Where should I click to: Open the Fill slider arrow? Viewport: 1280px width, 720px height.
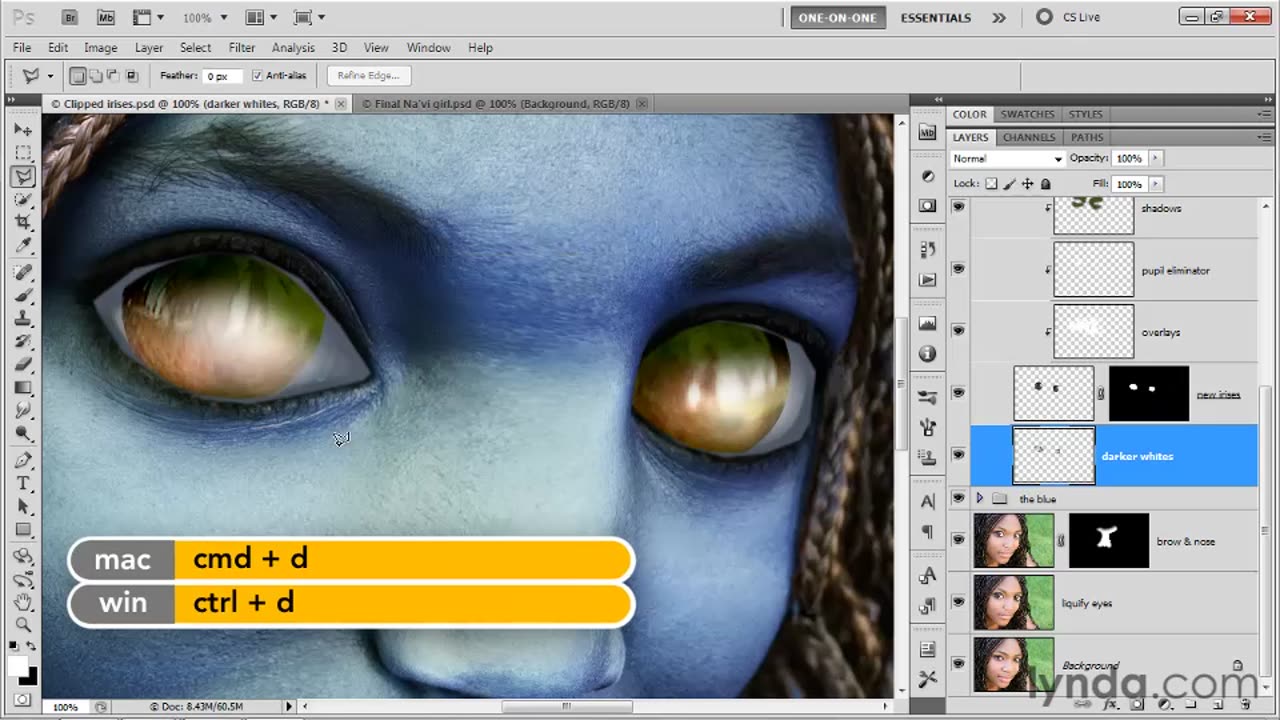pyautogui.click(x=1154, y=184)
